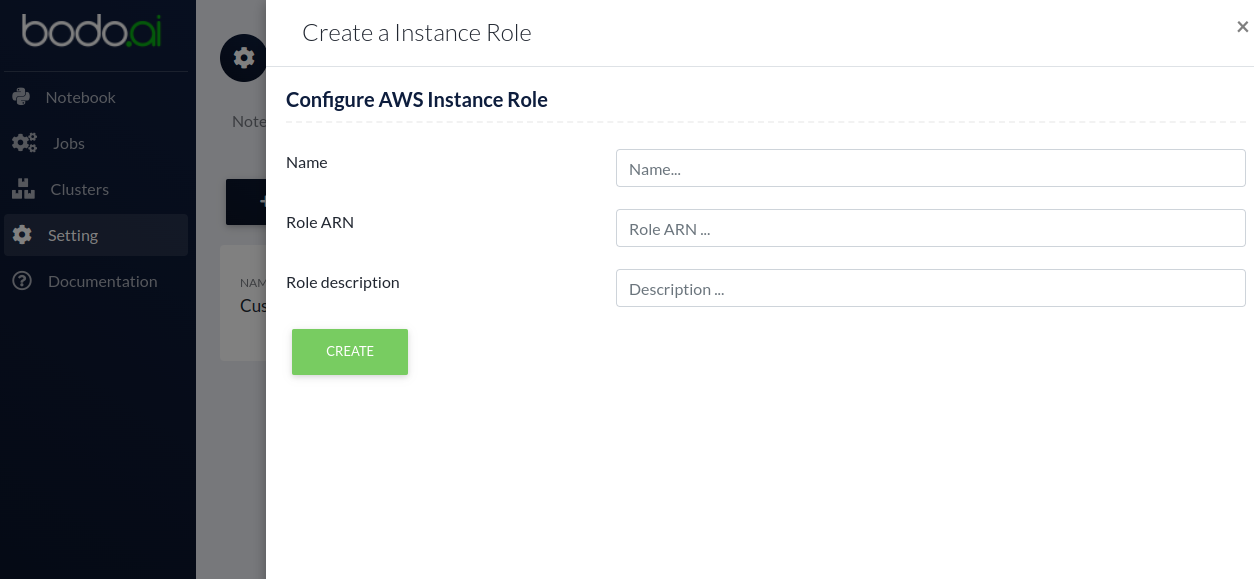Click the 'Role ARN' label
1254x579 pixels.
(x=320, y=222)
